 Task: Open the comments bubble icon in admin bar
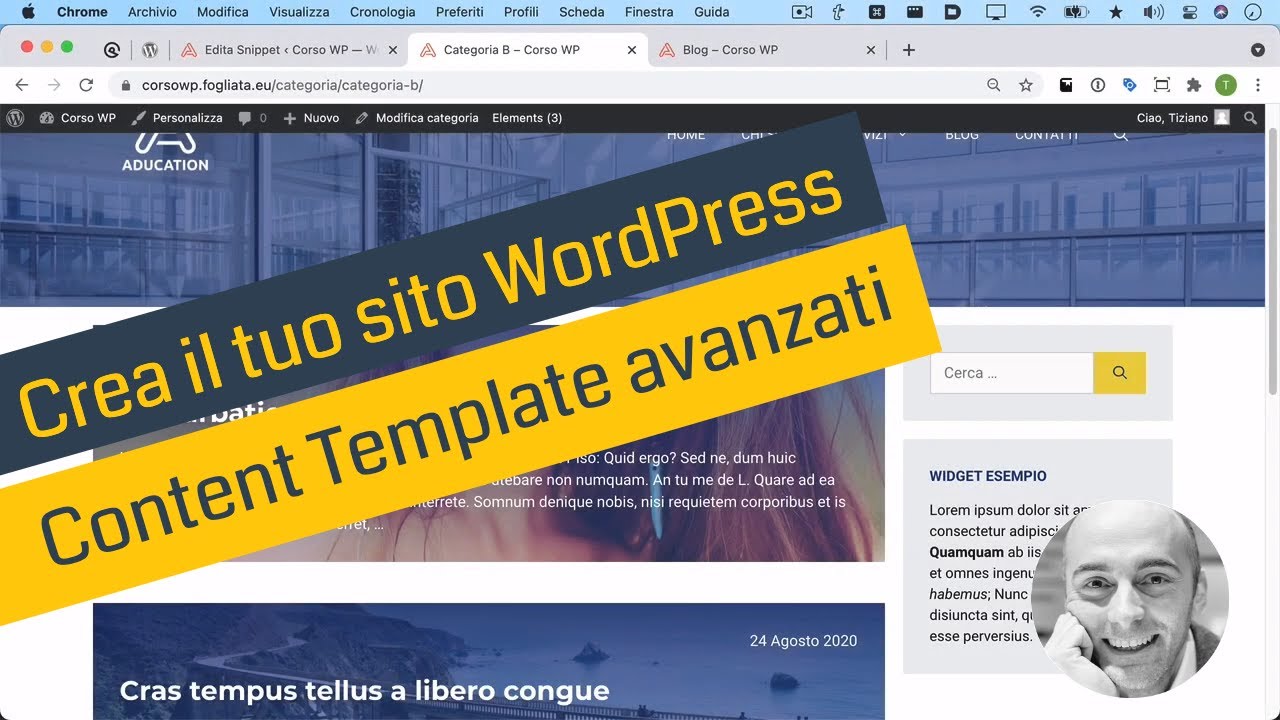coord(243,117)
